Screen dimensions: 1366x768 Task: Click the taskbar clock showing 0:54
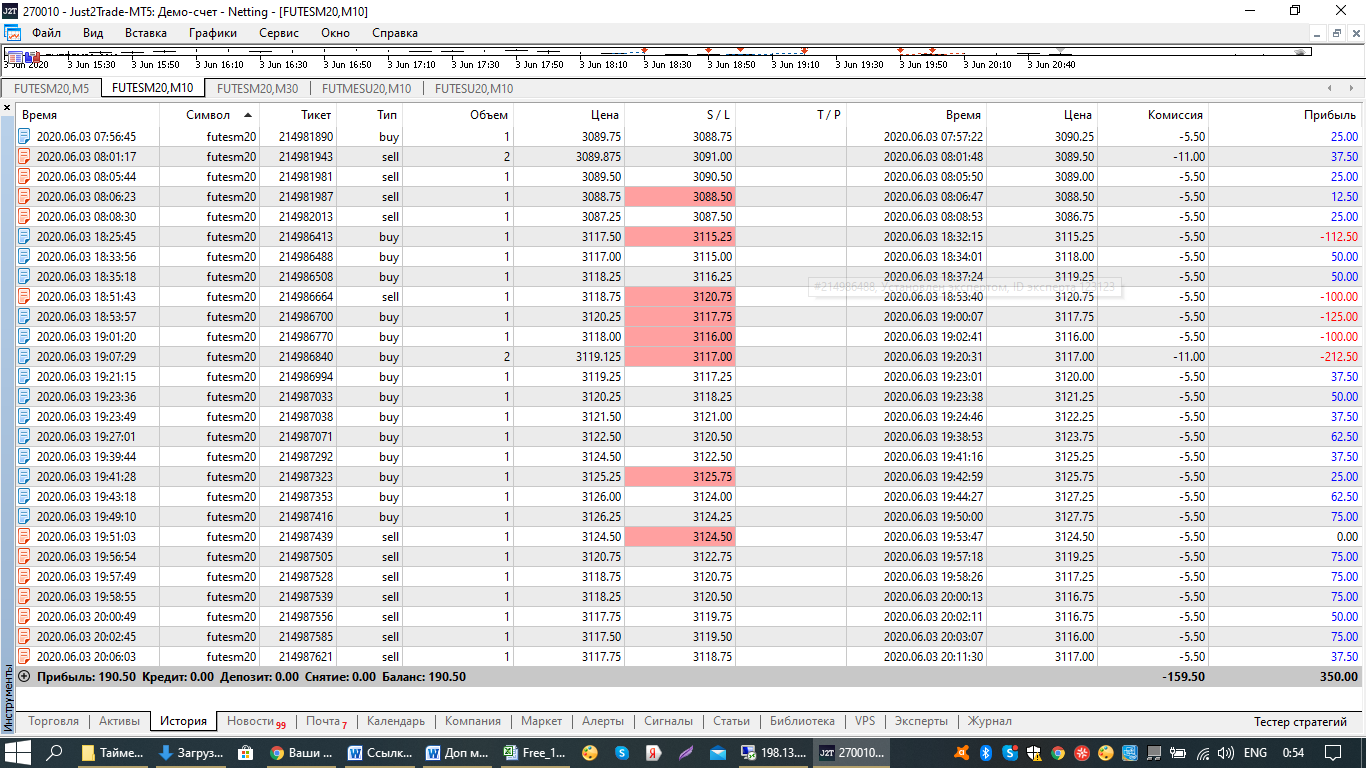pyautogui.click(x=1293, y=753)
